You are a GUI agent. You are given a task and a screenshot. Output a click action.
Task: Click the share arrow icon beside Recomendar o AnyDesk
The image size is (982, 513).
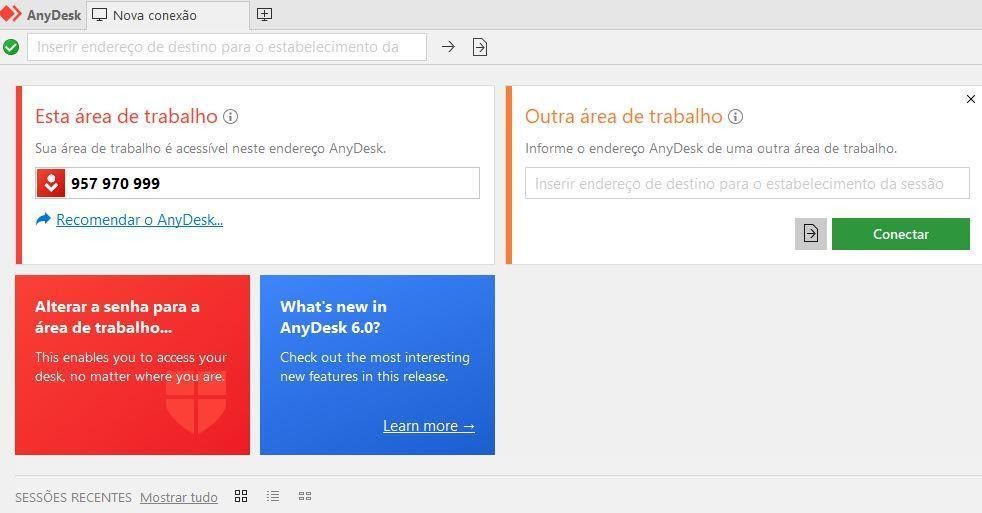[x=43, y=219]
